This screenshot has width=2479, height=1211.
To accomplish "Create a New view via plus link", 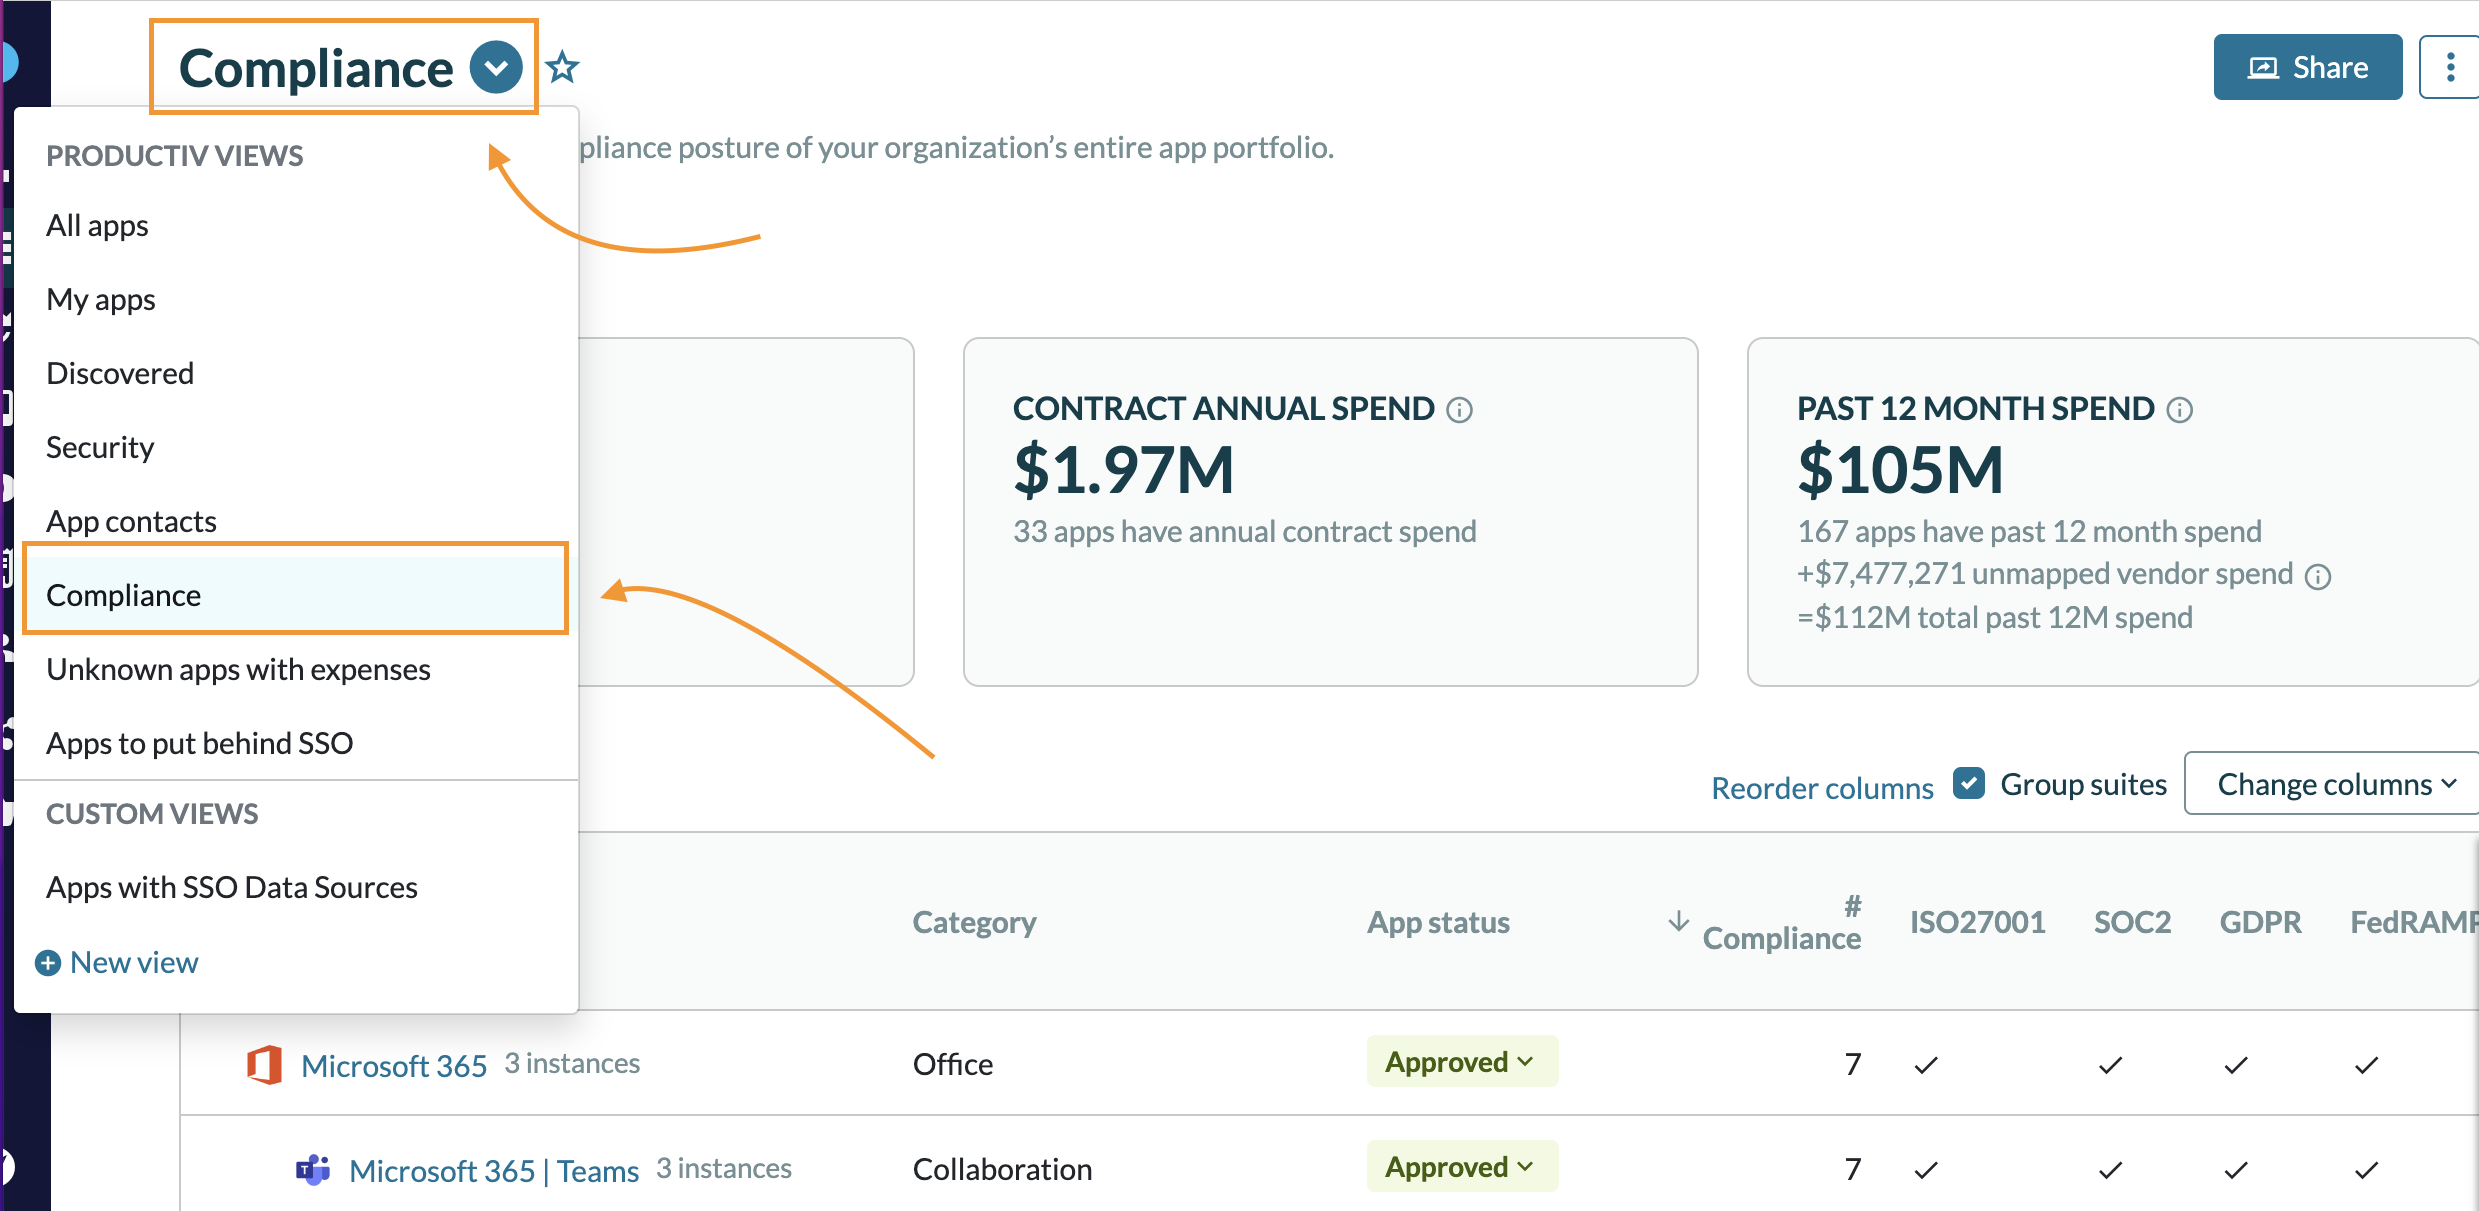I will click(x=118, y=962).
